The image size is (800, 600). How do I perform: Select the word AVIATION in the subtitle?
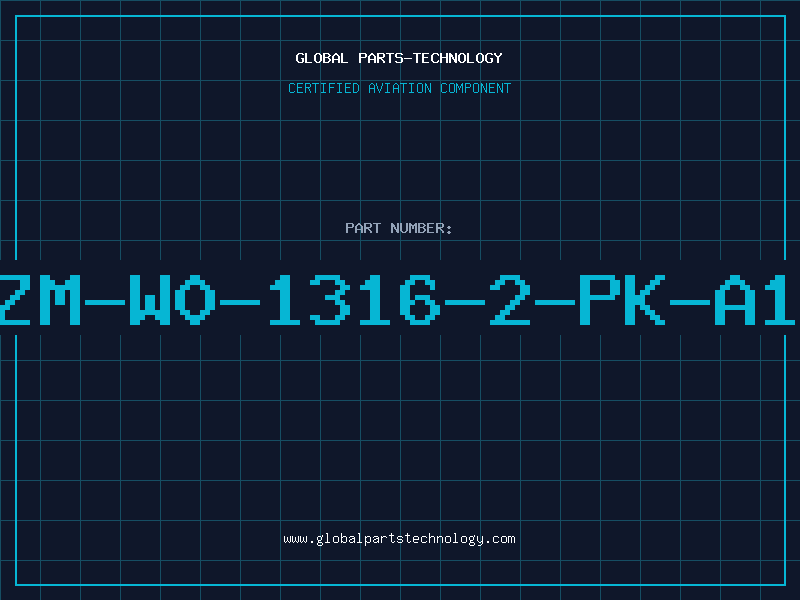(400, 88)
